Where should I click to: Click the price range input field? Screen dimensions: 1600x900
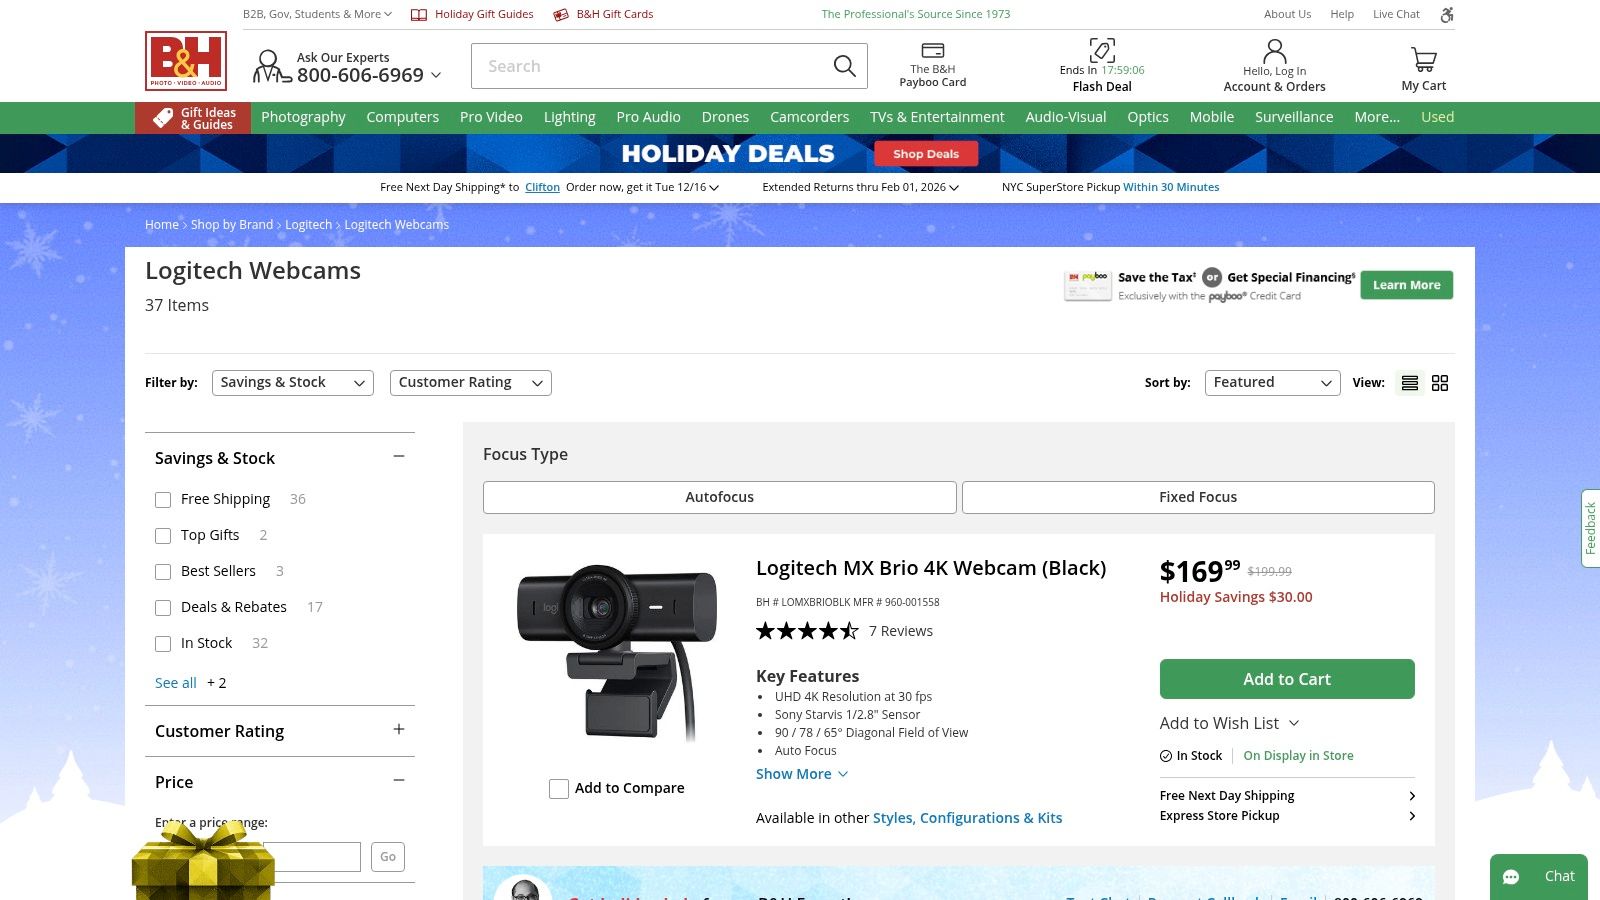(312, 856)
